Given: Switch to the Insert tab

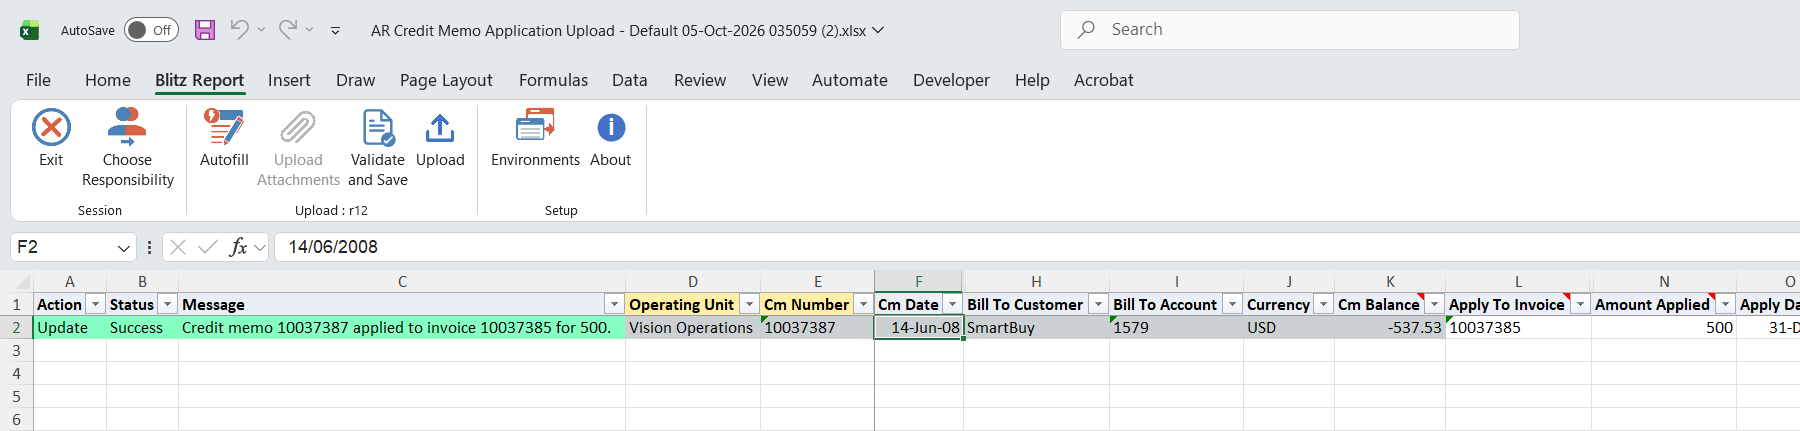Looking at the screenshot, I should 289,80.
